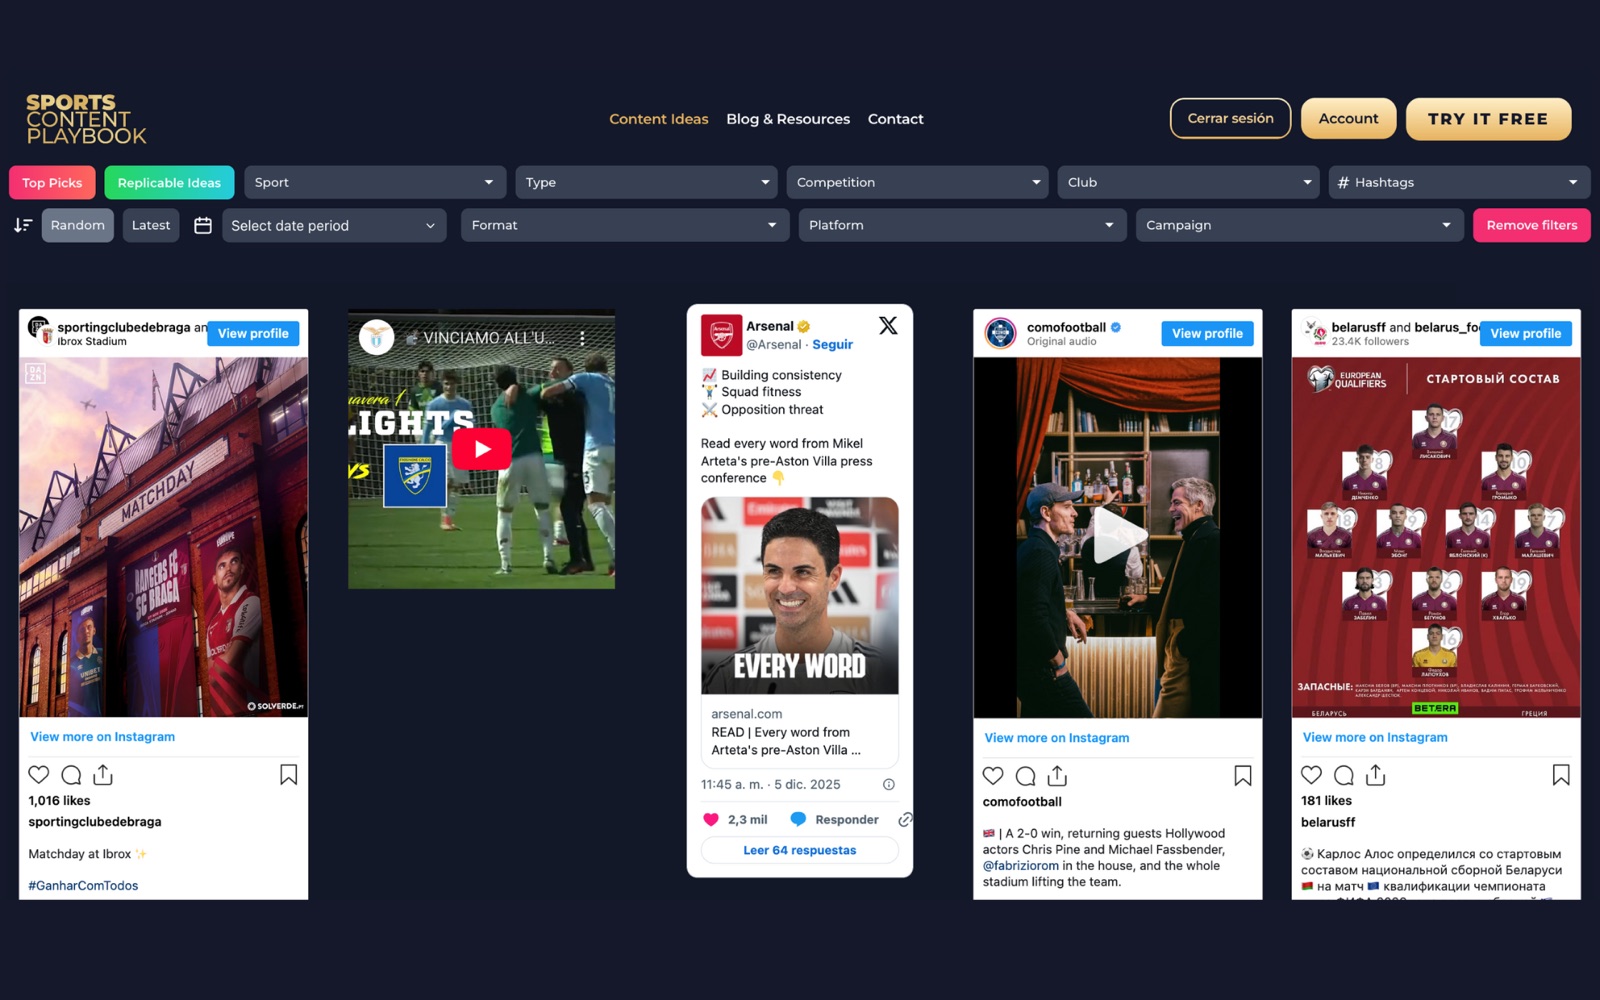Open the Type dropdown
The image size is (1600, 1000).
(646, 182)
